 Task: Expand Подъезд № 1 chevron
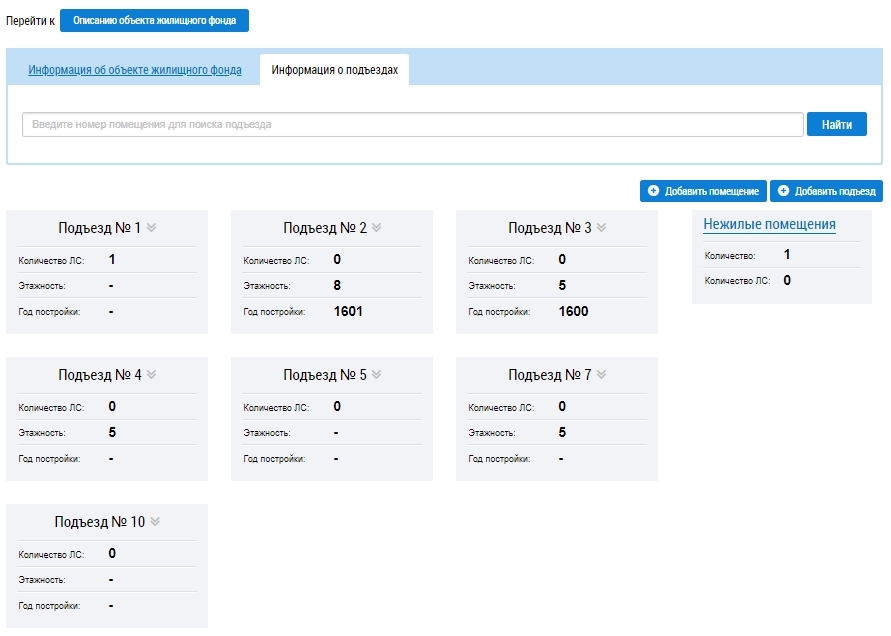coord(151,227)
